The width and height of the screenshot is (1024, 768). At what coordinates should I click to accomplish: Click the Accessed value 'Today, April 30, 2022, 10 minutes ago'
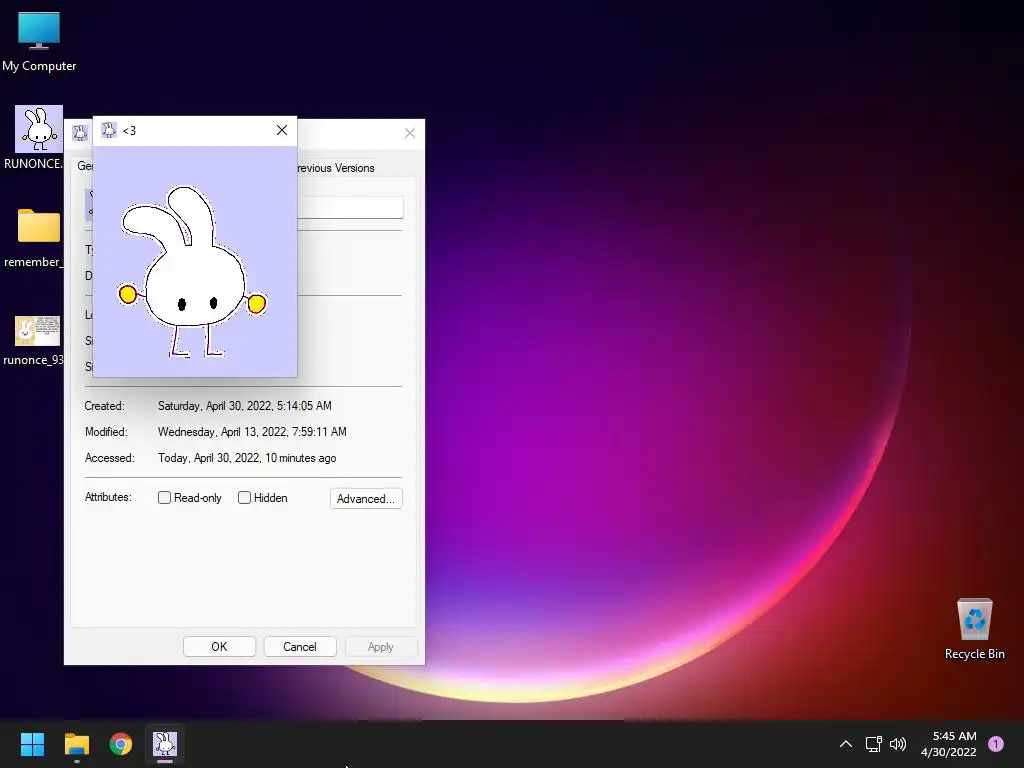point(247,458)
